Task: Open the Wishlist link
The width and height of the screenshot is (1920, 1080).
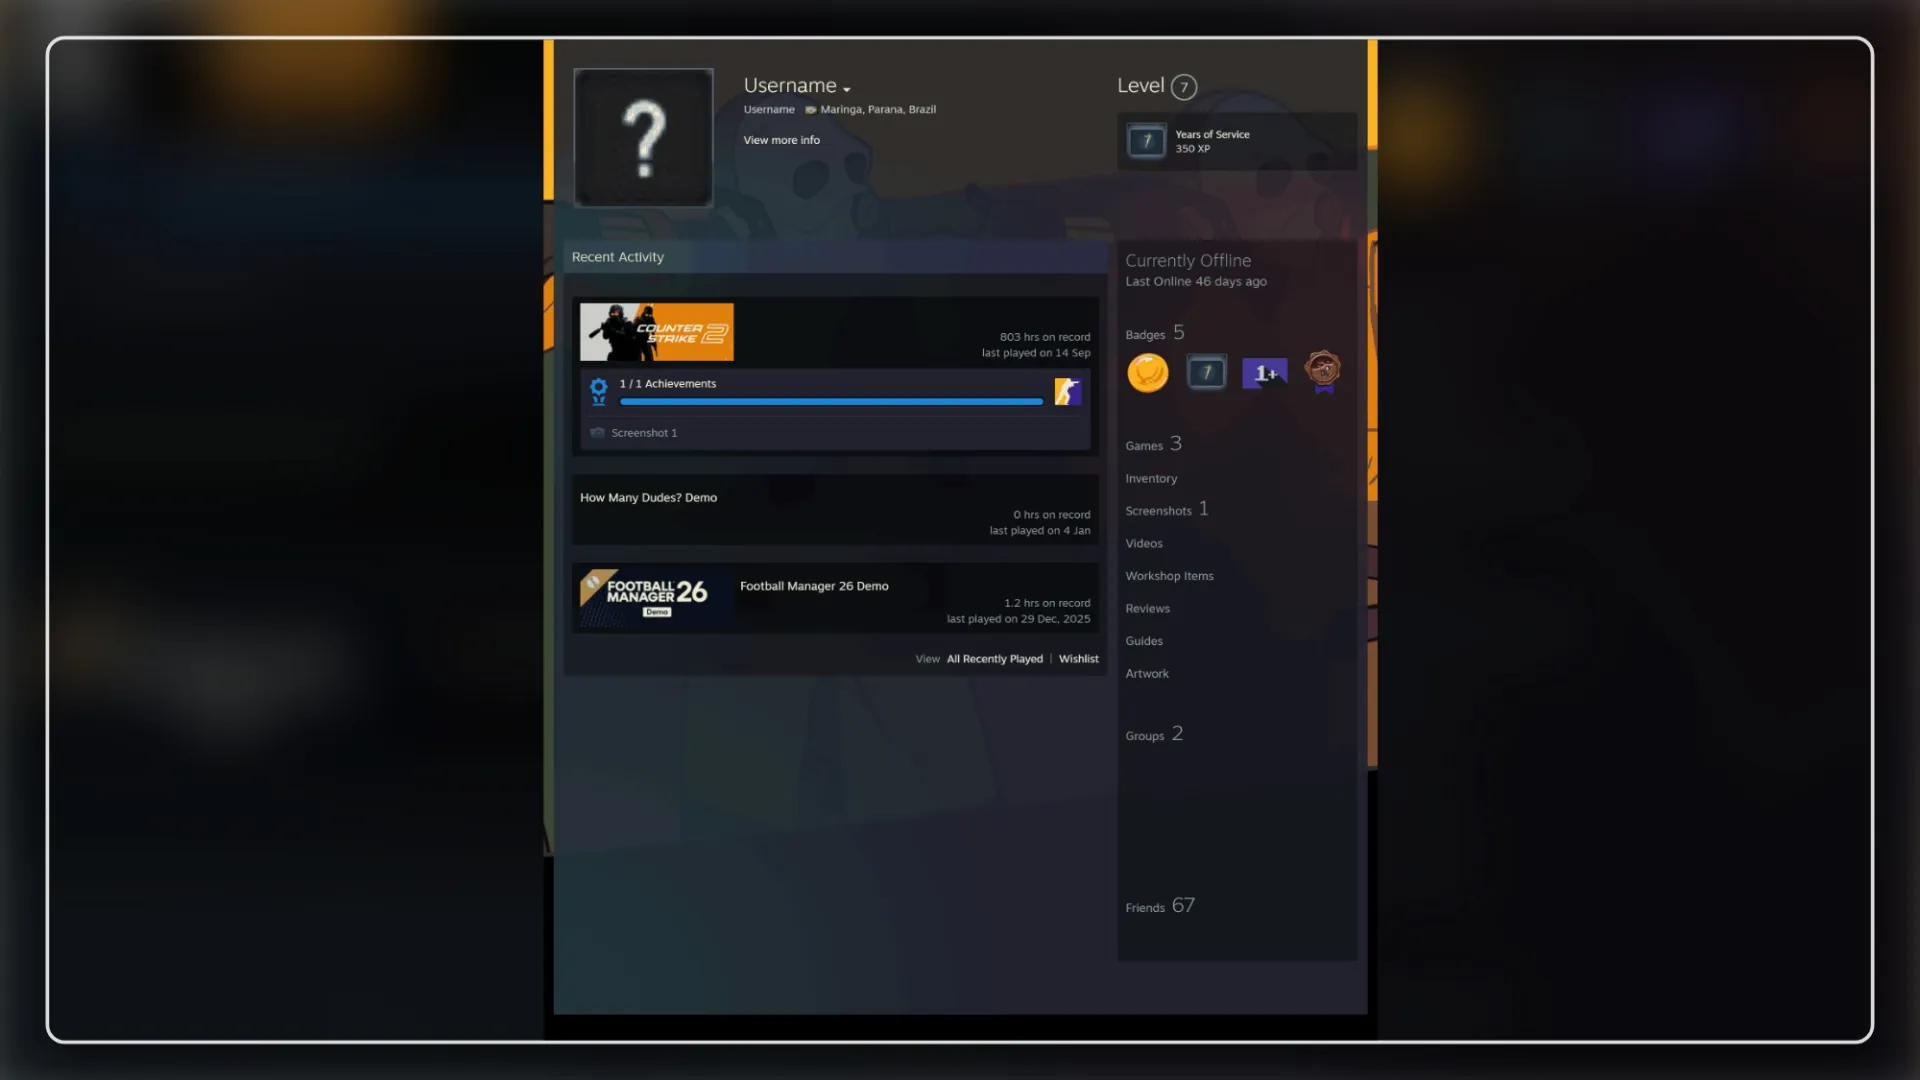Action: tap(1078, 659)
